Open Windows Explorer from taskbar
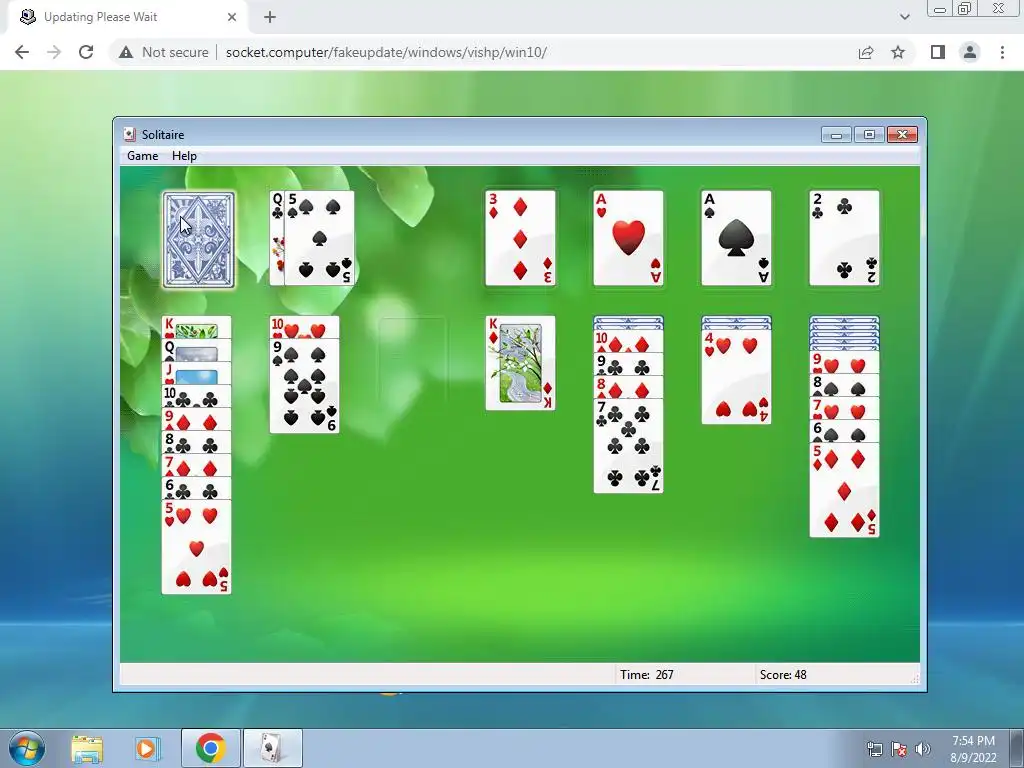Screen dimensions: 1024x768 87,748
